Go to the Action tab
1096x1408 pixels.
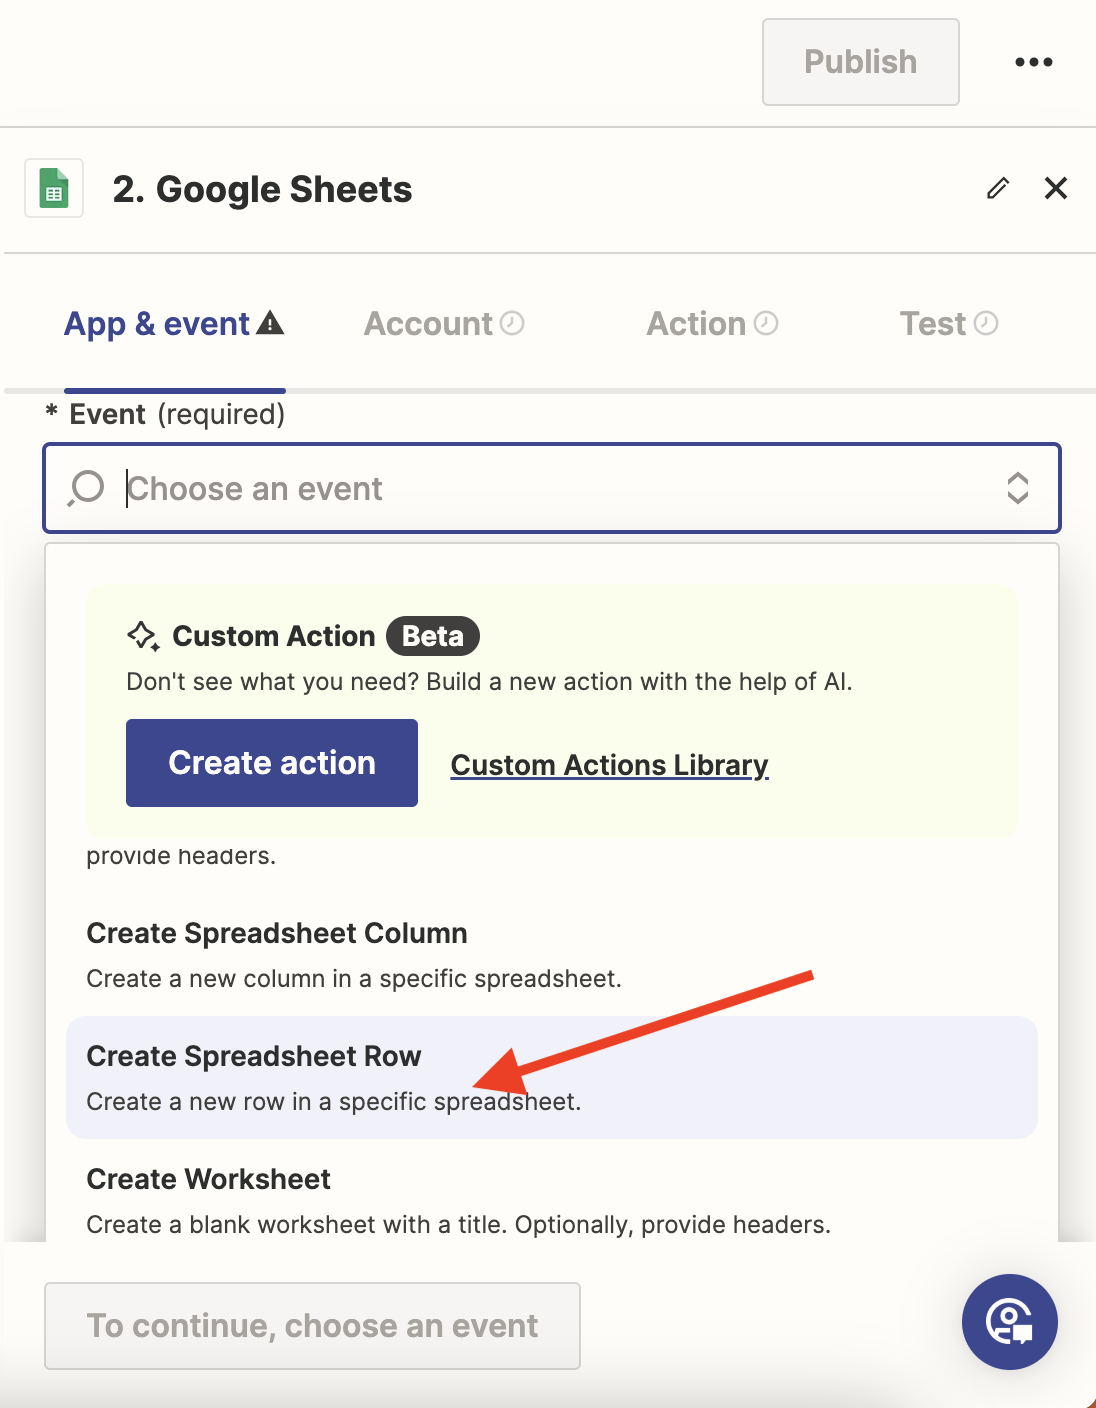pyautogui.click(x=697, y=324)
